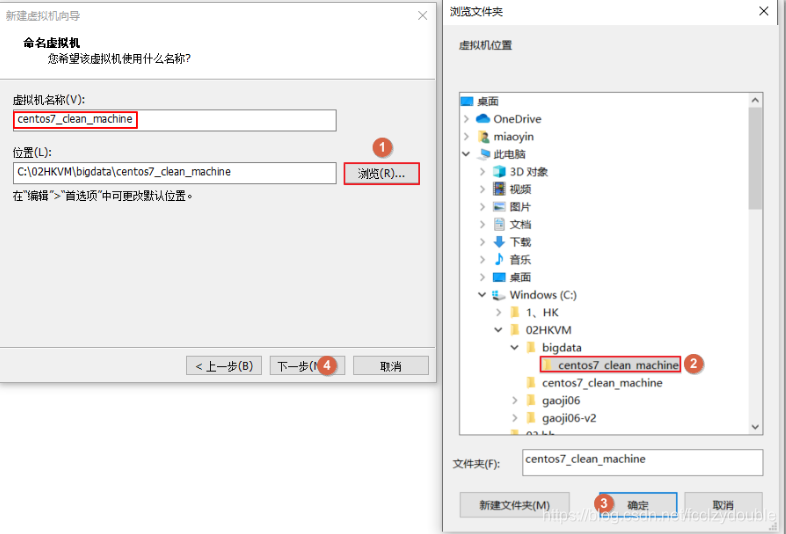The height and width of the screenshot is (534, 786).
Task: Click the 上一步(B) back button in wizard
Action: click(224, 366)
